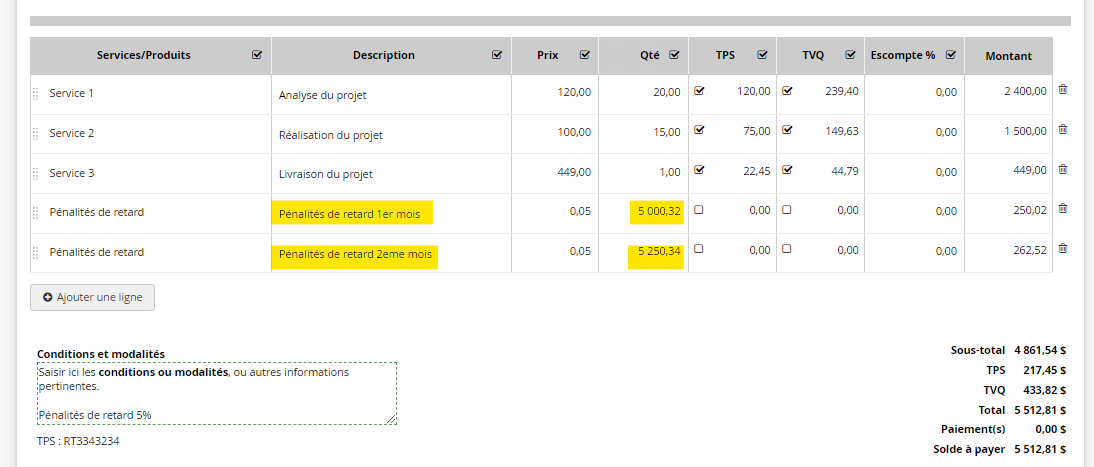Remove the 250,02 late penalty line
This screenshot has width=1094, height=467.
[x=1063, y=209]
